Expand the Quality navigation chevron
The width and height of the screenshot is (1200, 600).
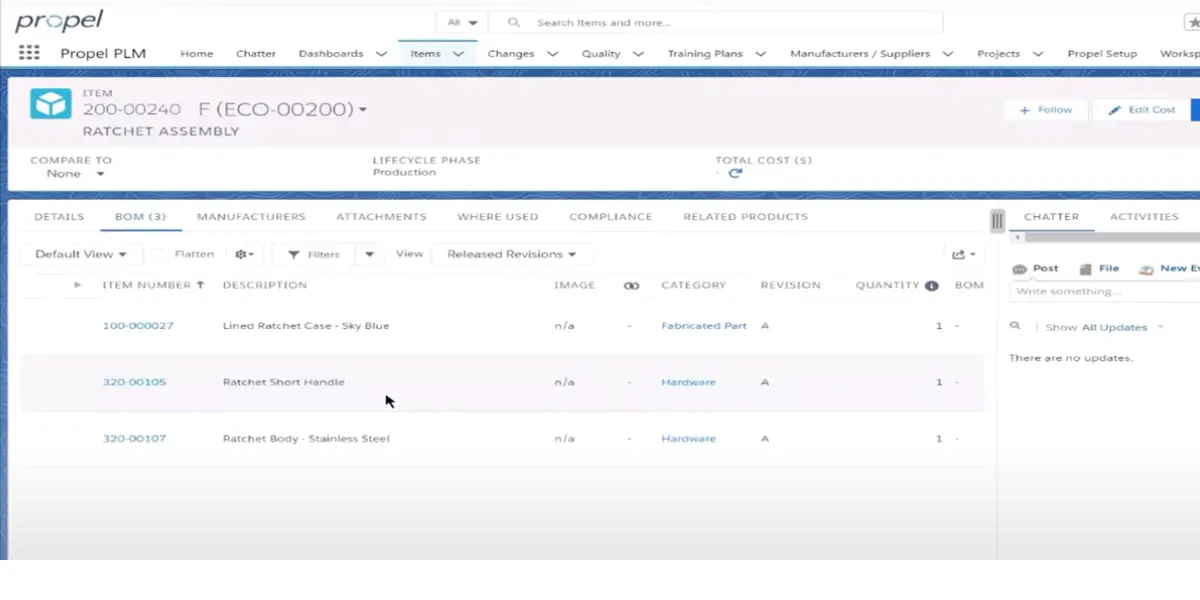tap(638, 54)
